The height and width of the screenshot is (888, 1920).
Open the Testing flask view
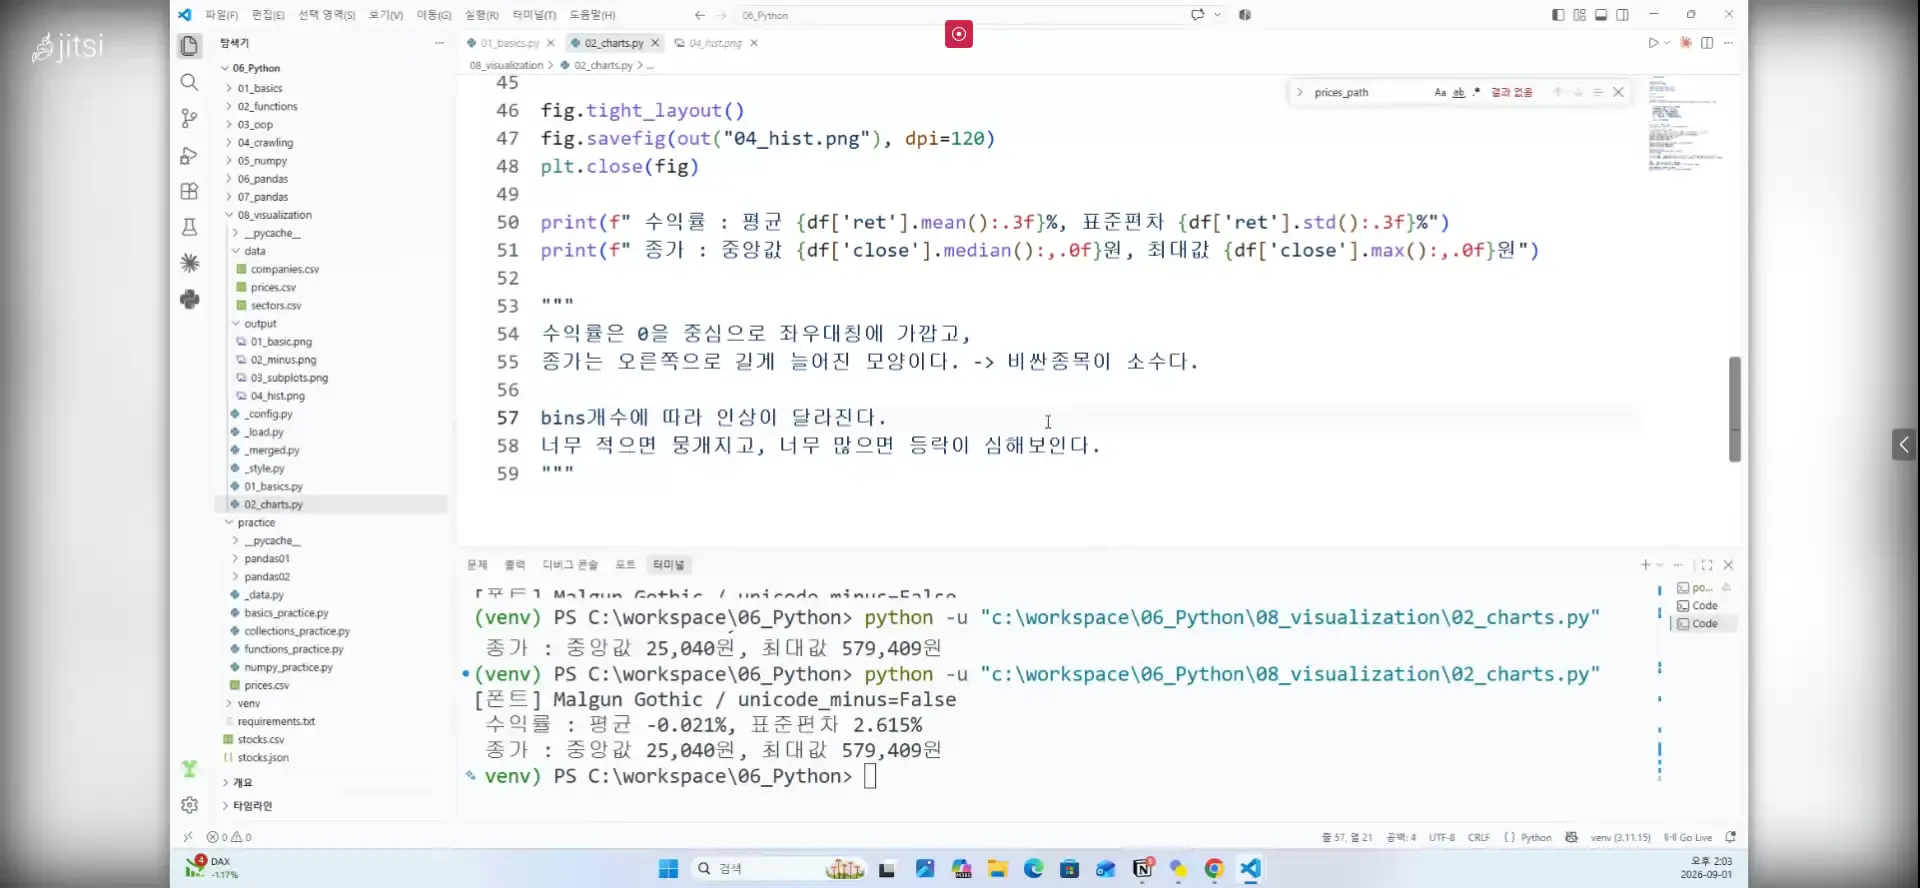[x=189, y=227]
